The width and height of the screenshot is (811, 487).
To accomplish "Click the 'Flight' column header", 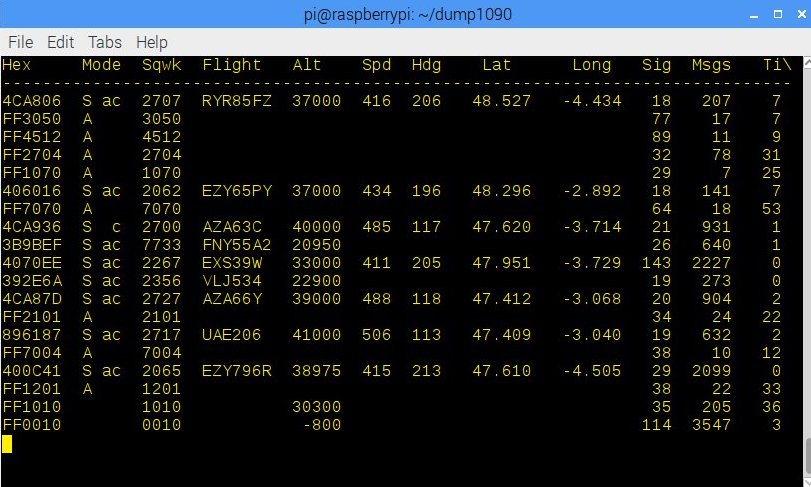I will 232,65.
